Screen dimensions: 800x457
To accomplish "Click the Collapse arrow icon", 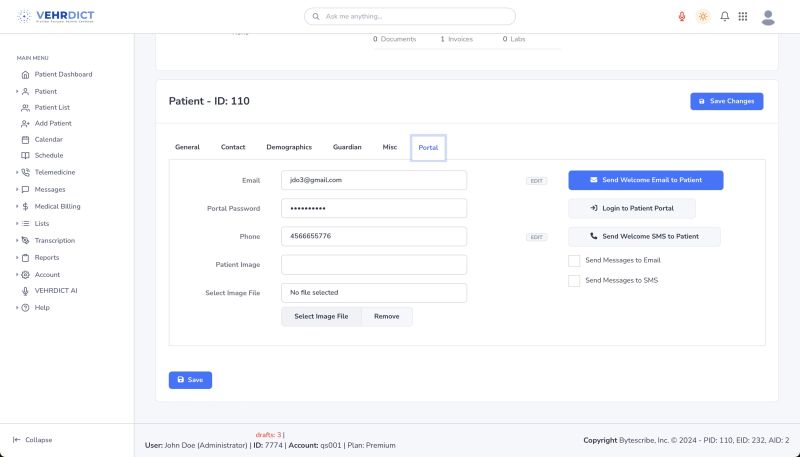I will point(16,440).
